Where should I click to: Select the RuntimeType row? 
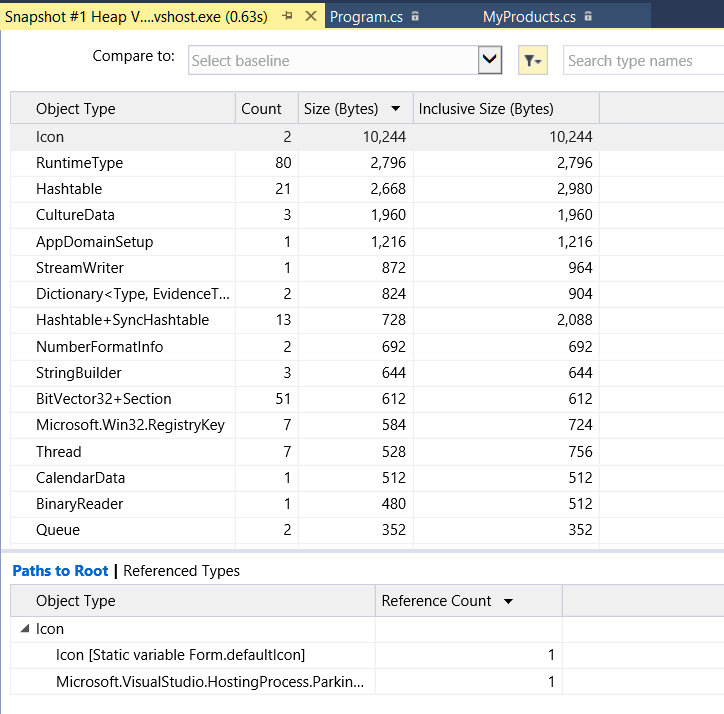coord(80,163)
